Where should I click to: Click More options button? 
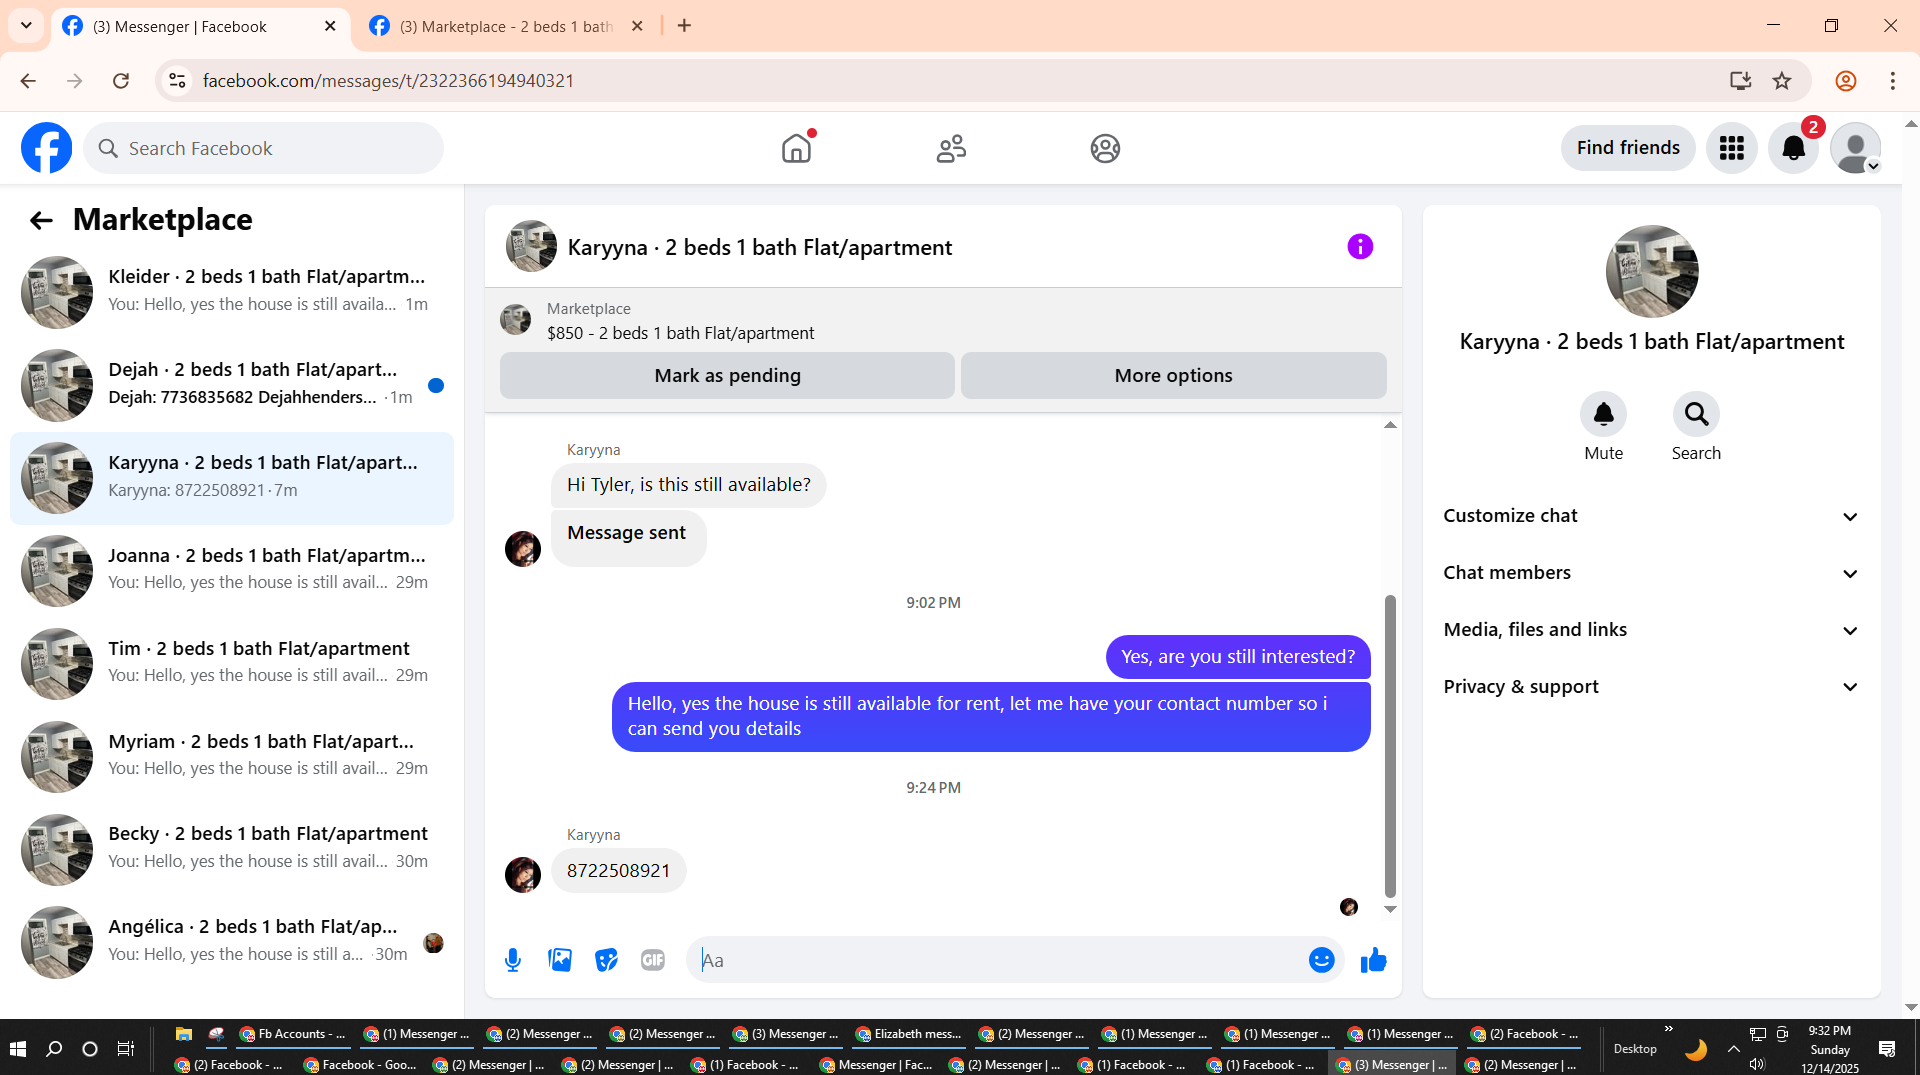click(x=1173, y=376)
